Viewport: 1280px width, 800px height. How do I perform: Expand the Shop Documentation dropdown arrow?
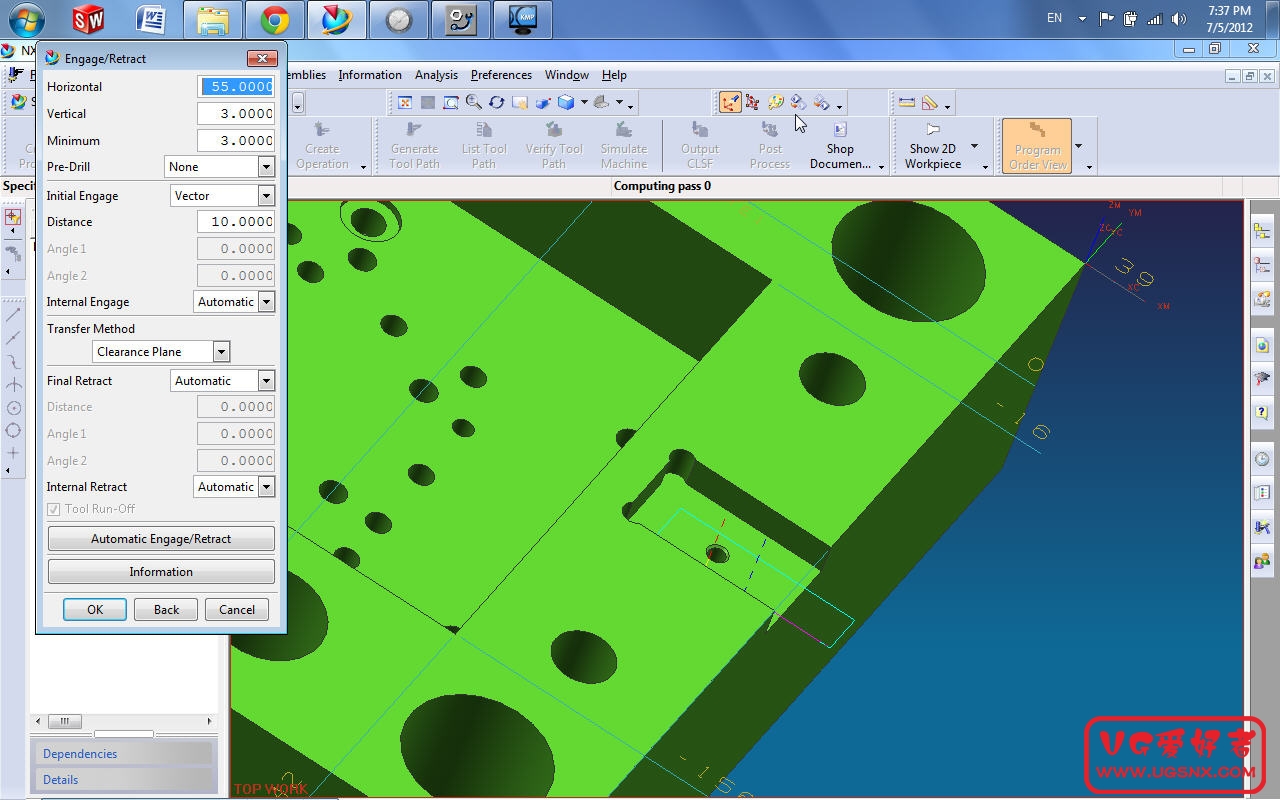pos(881,167)
